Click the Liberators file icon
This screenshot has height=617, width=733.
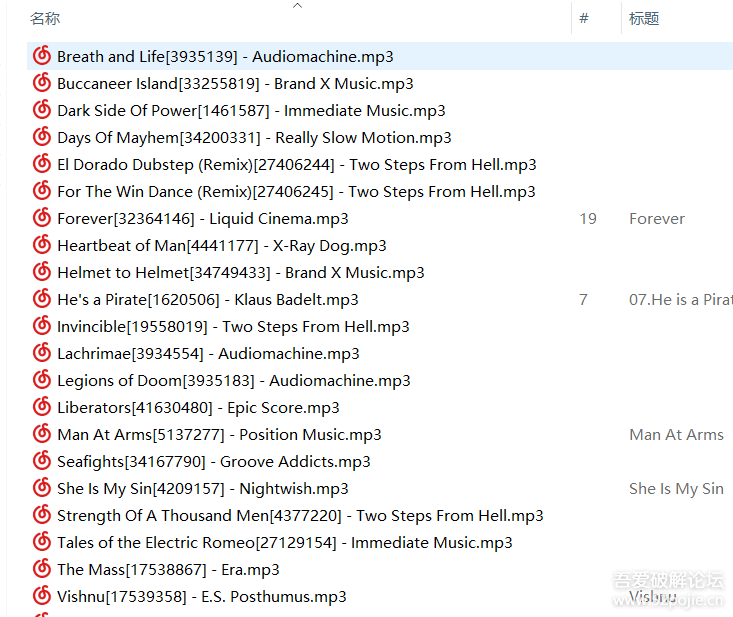42,407
